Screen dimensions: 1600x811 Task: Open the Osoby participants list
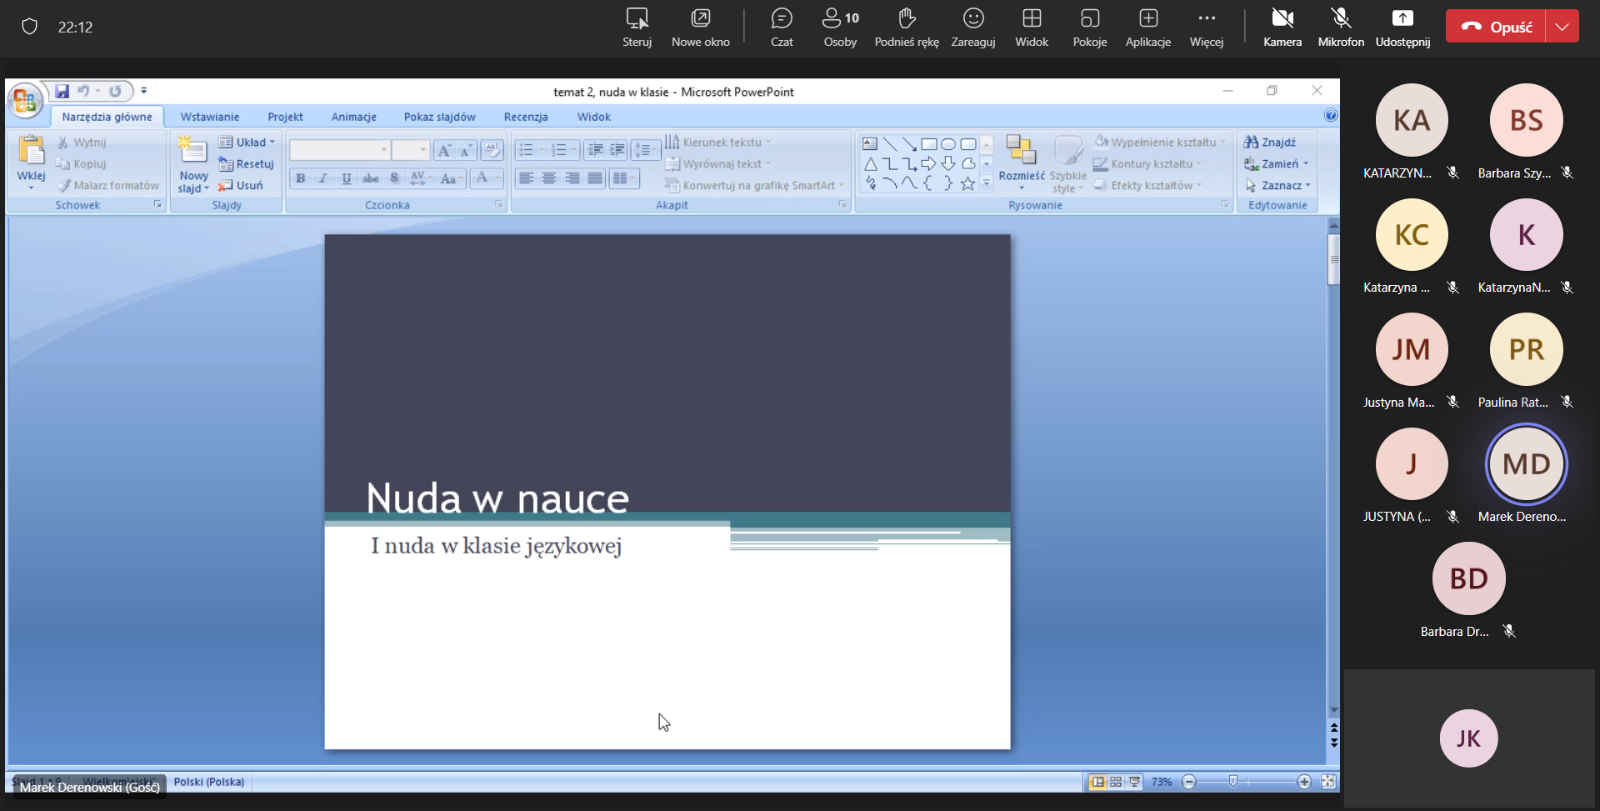tap(840, 27)
